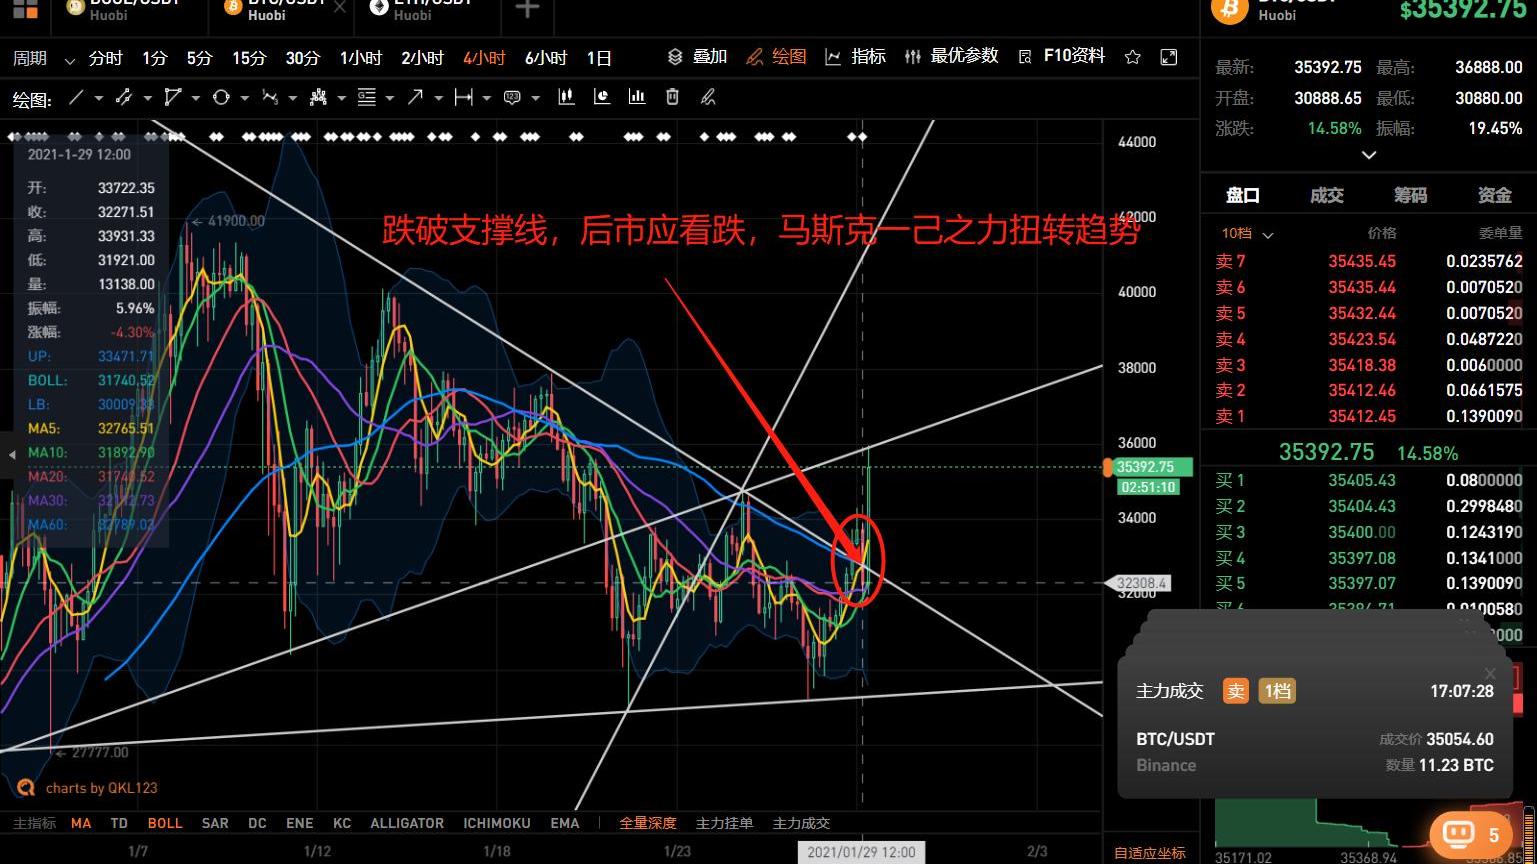Toggle the KC indicator

(342, 823)
